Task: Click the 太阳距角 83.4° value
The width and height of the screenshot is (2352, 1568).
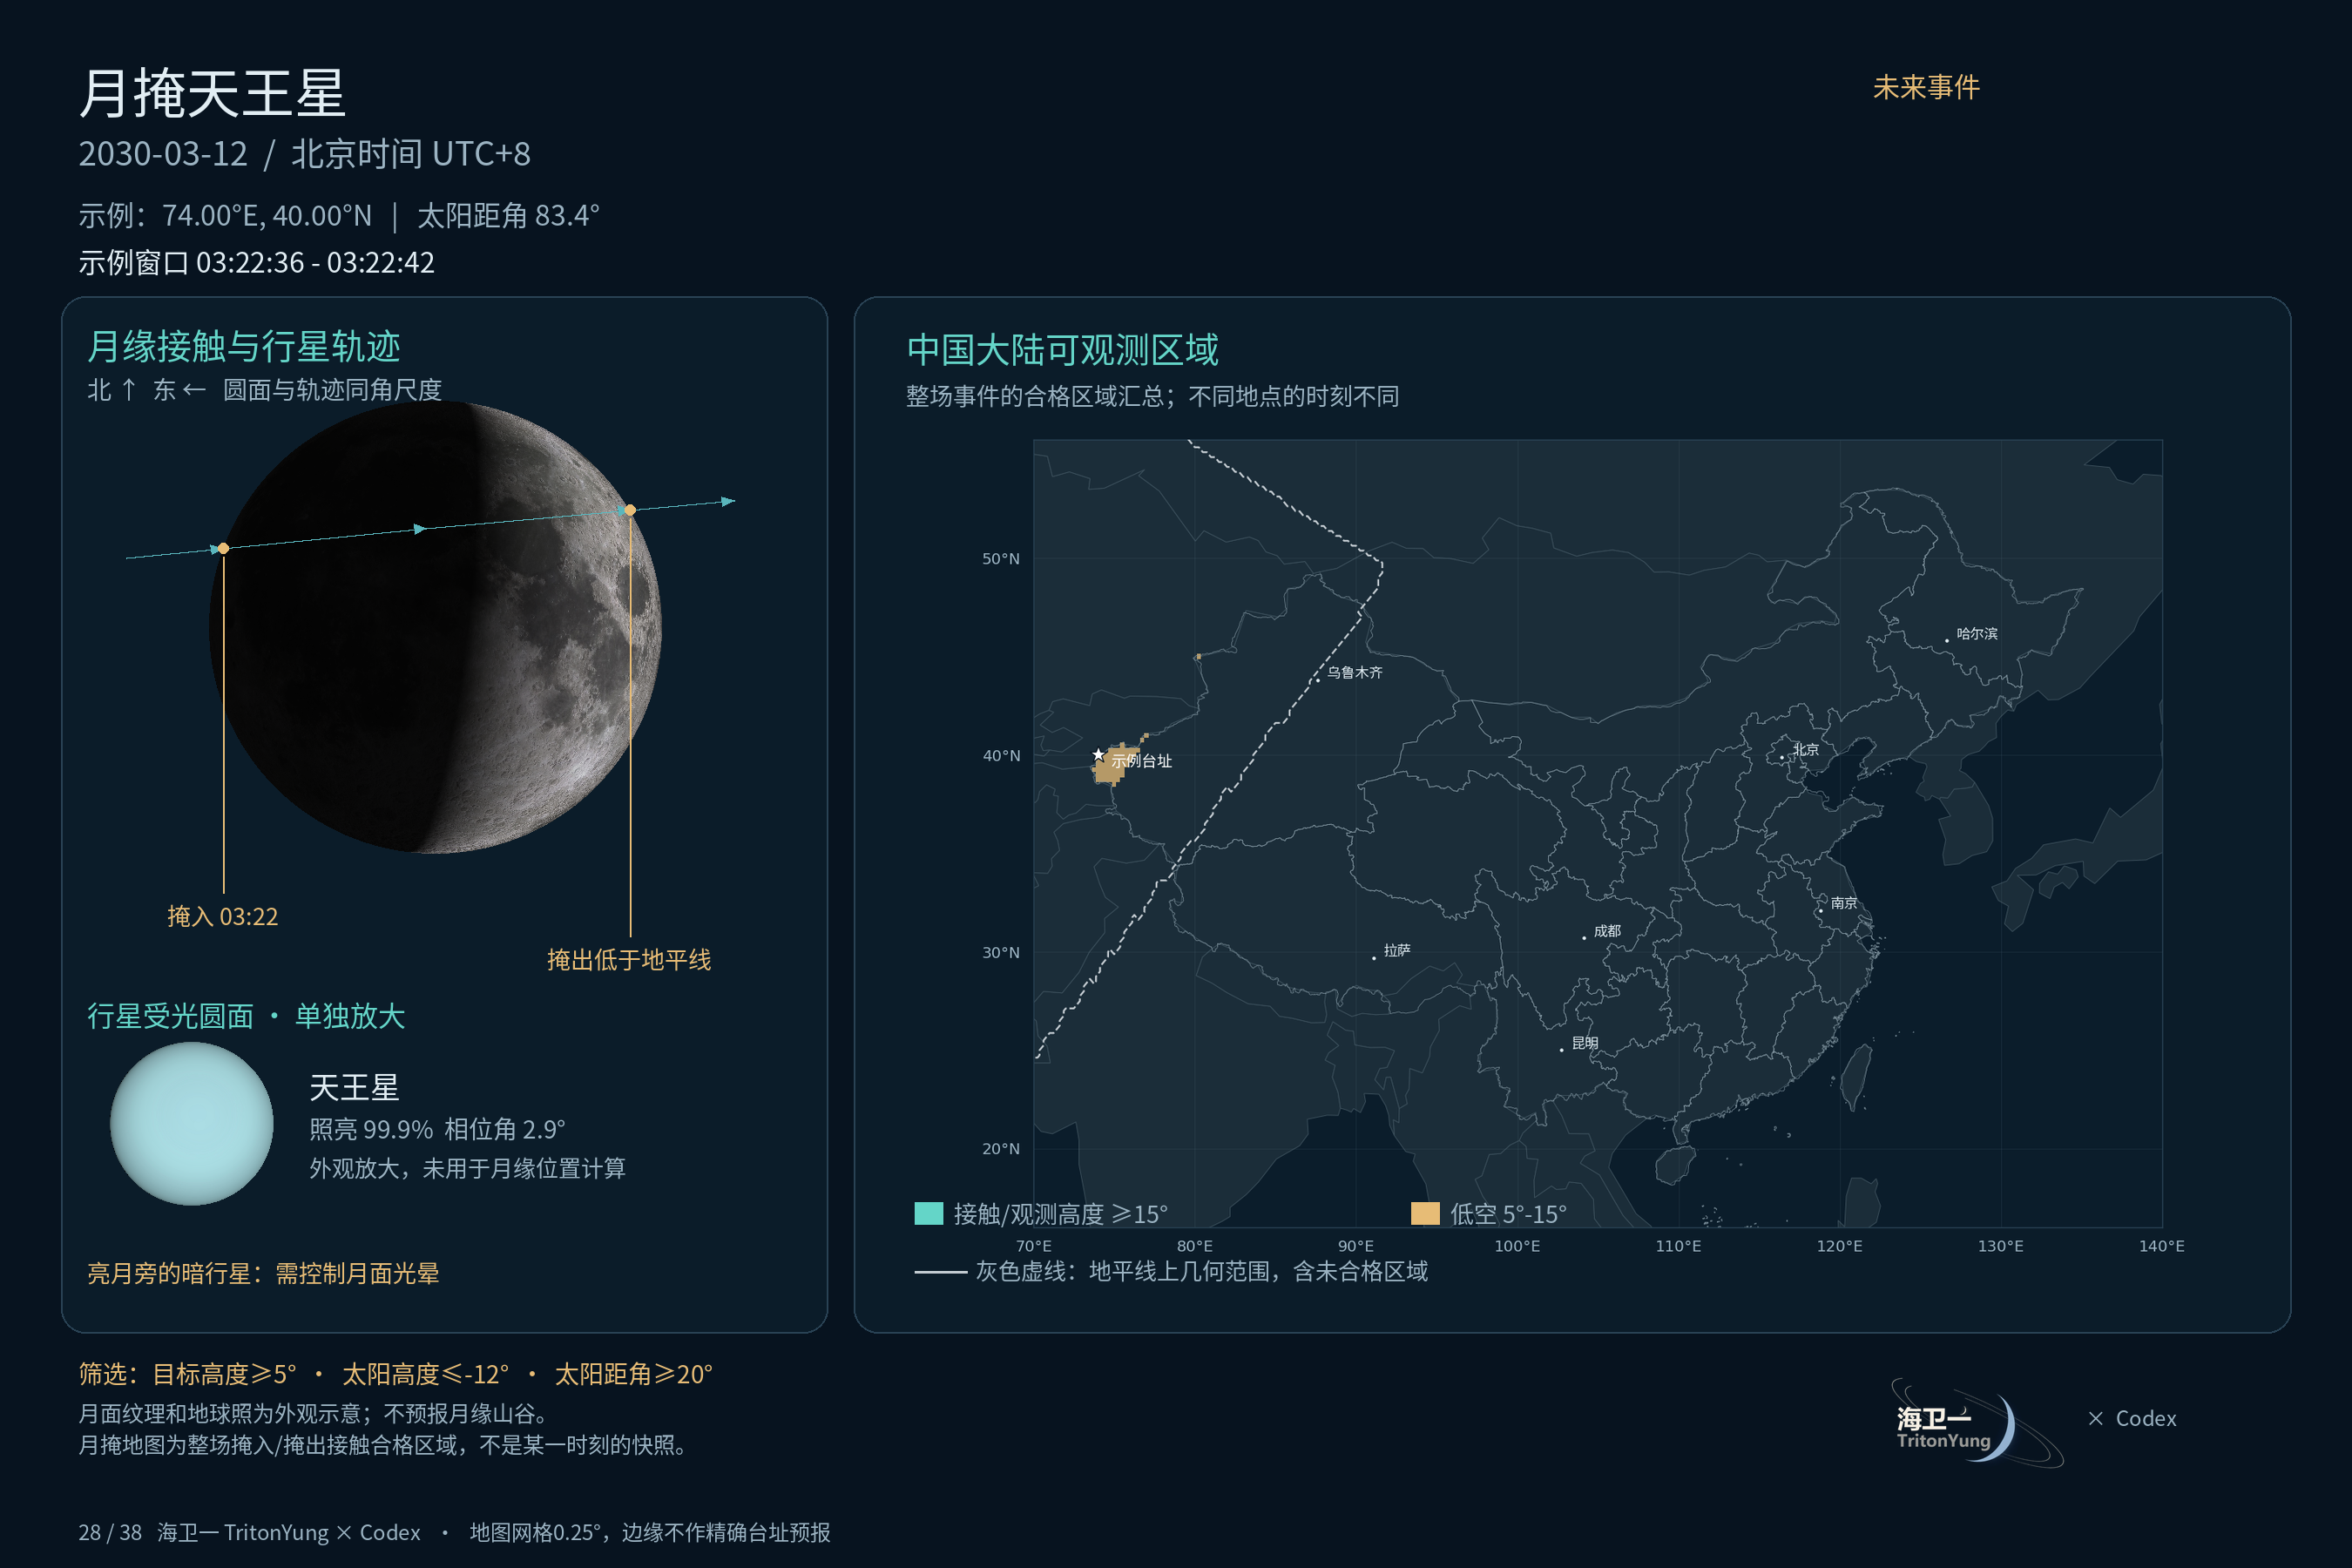Action: 508,215
